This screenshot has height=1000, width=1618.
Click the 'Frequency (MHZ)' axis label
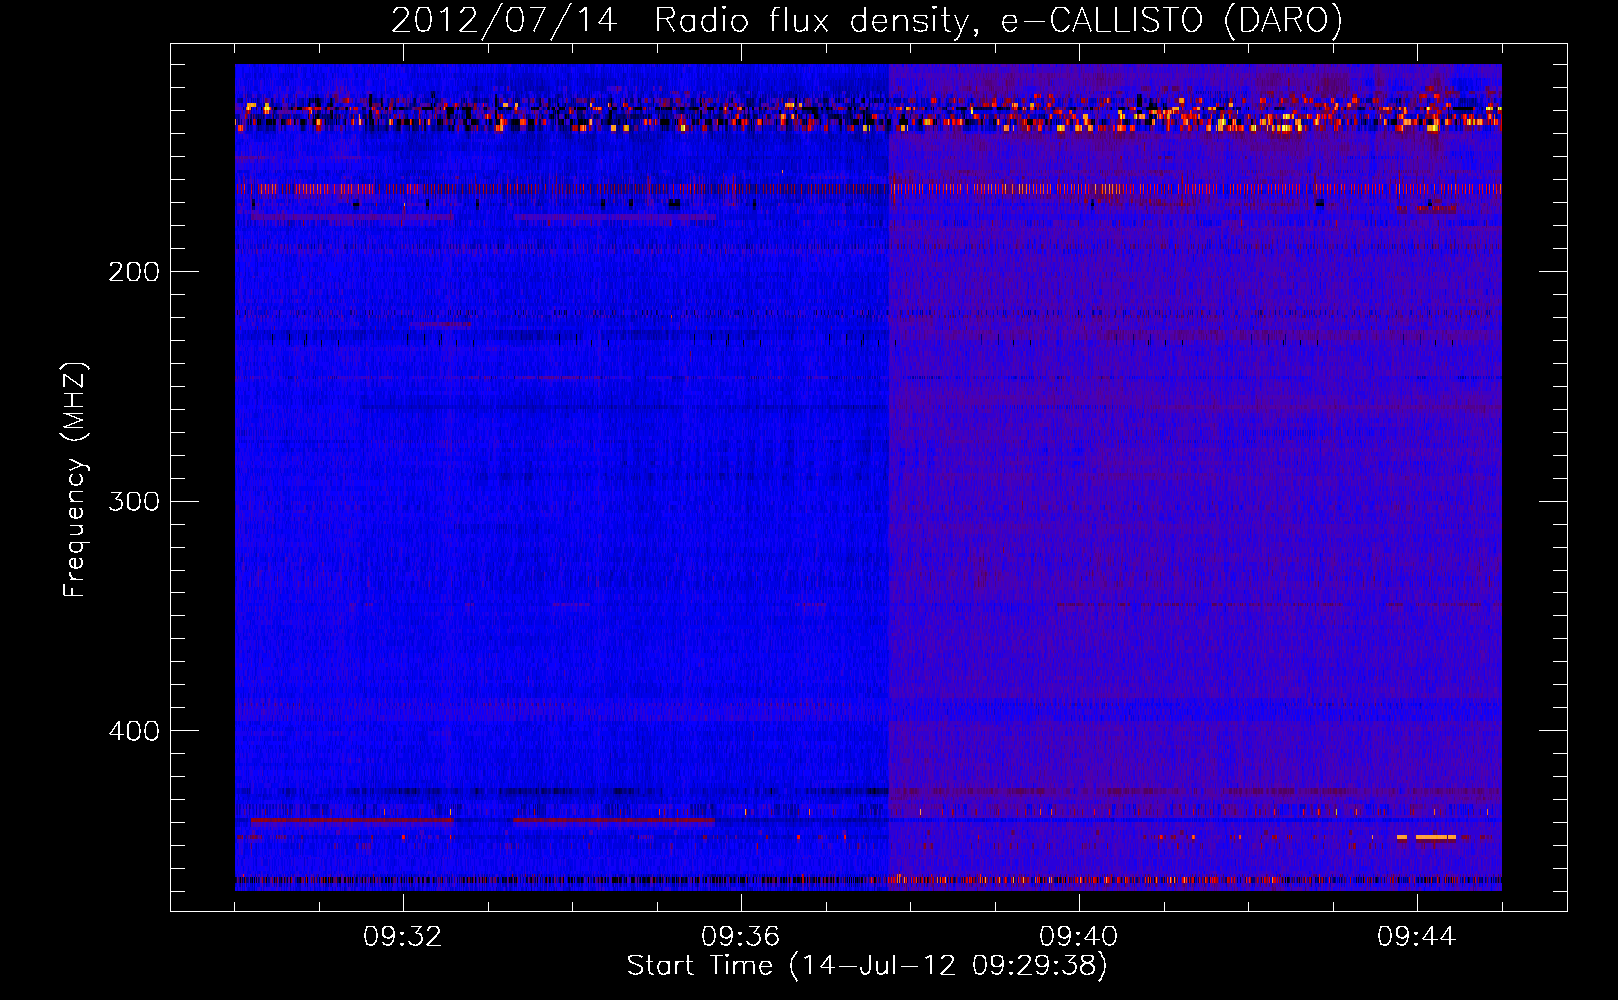(75, 479)
